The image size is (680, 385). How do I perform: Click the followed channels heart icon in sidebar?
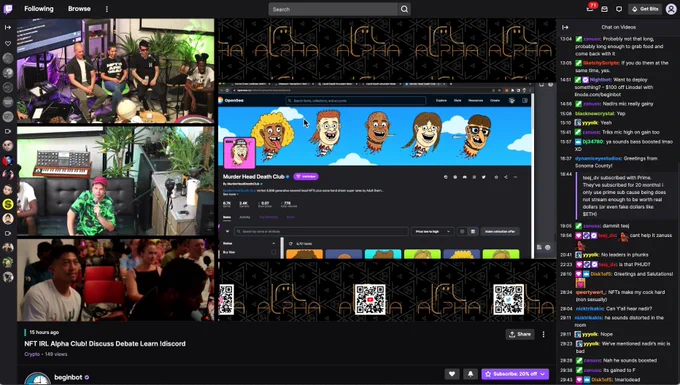pyautogui.click(x=8, y=43)
